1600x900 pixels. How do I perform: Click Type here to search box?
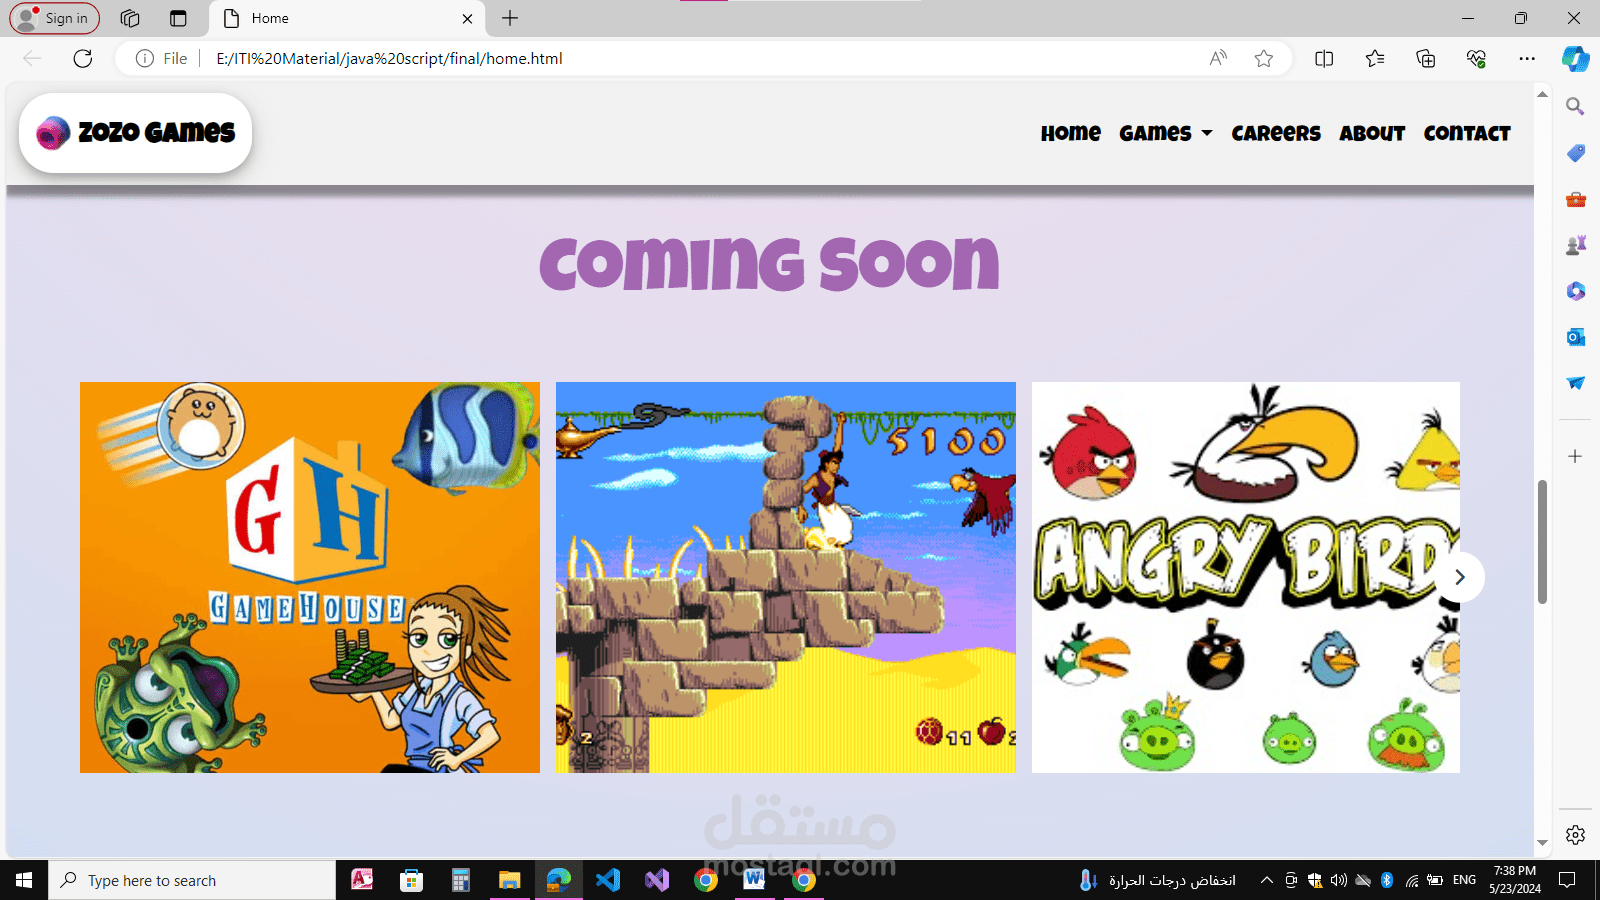tap(192, 880)
